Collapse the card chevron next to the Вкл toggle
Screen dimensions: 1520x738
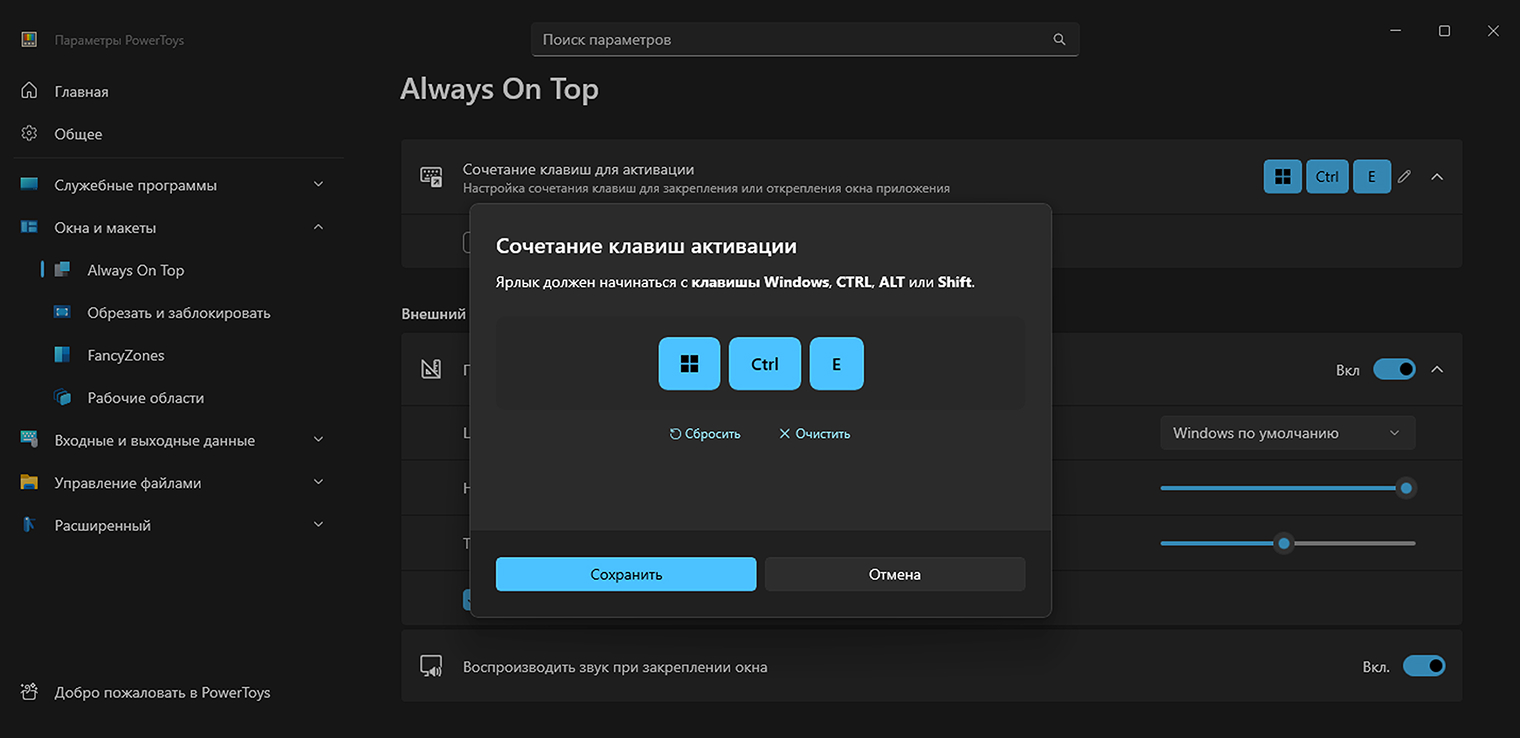pos(1437,370)
